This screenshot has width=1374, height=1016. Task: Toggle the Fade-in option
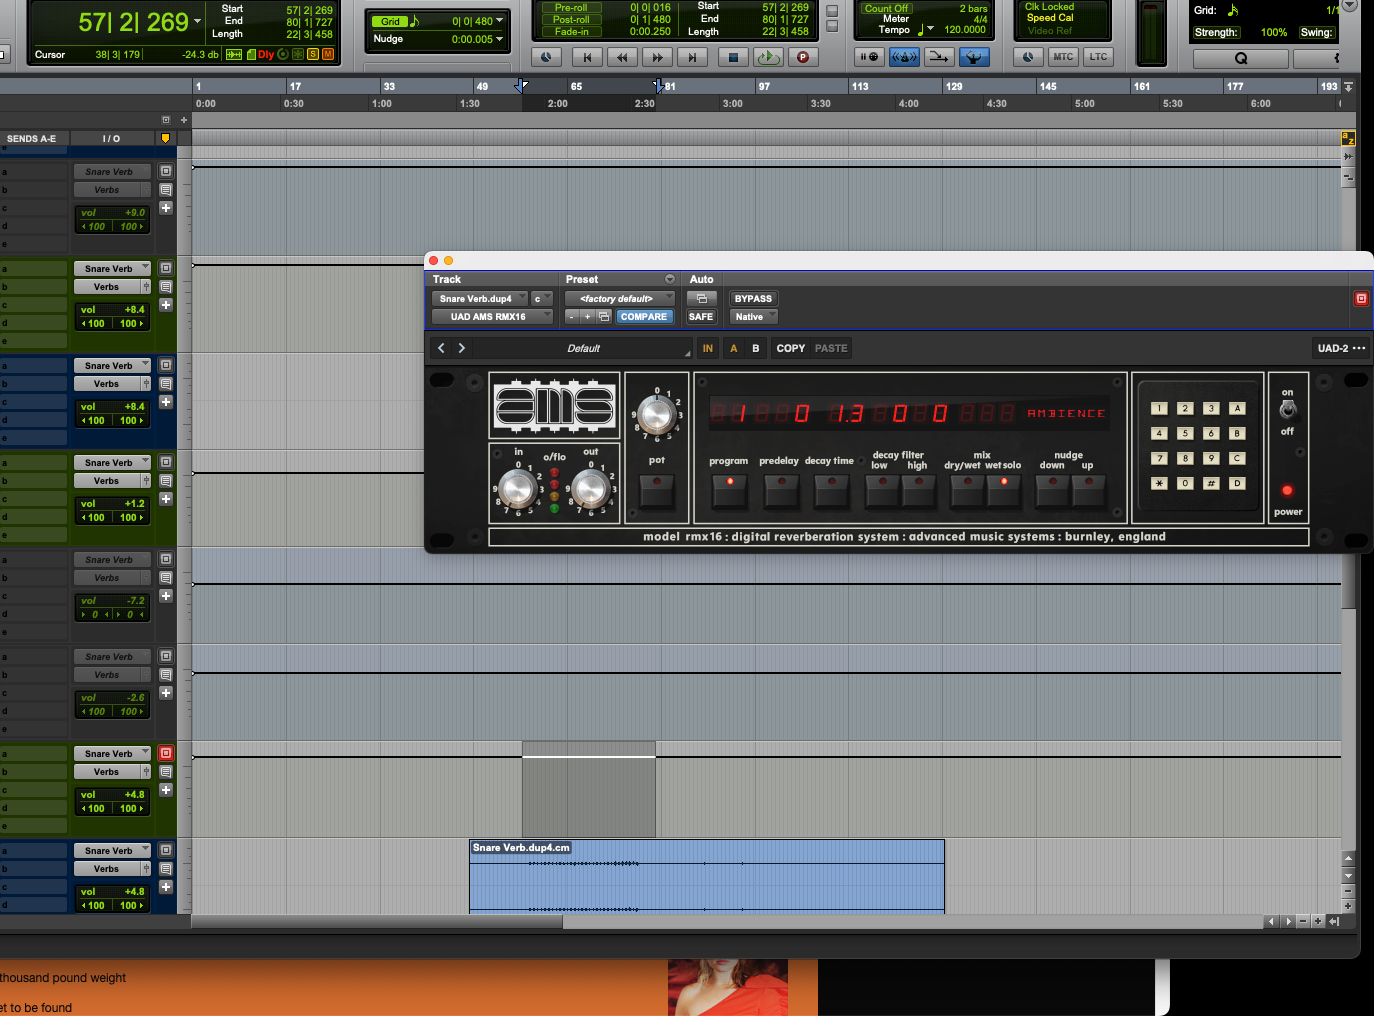tap(571, 32)
